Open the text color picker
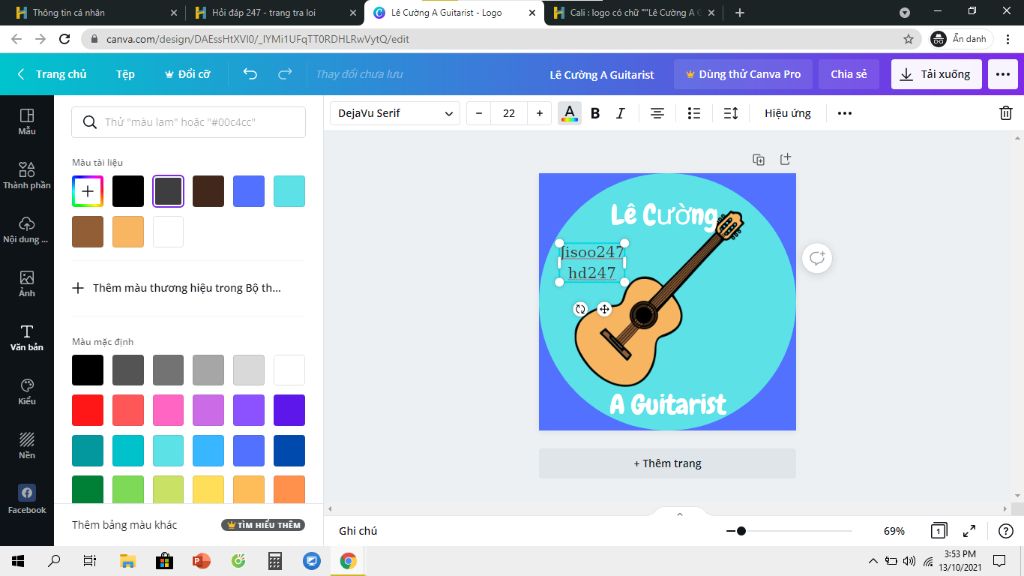The width and height of the screenshot is (1024, 576). (x=569, y=113)
